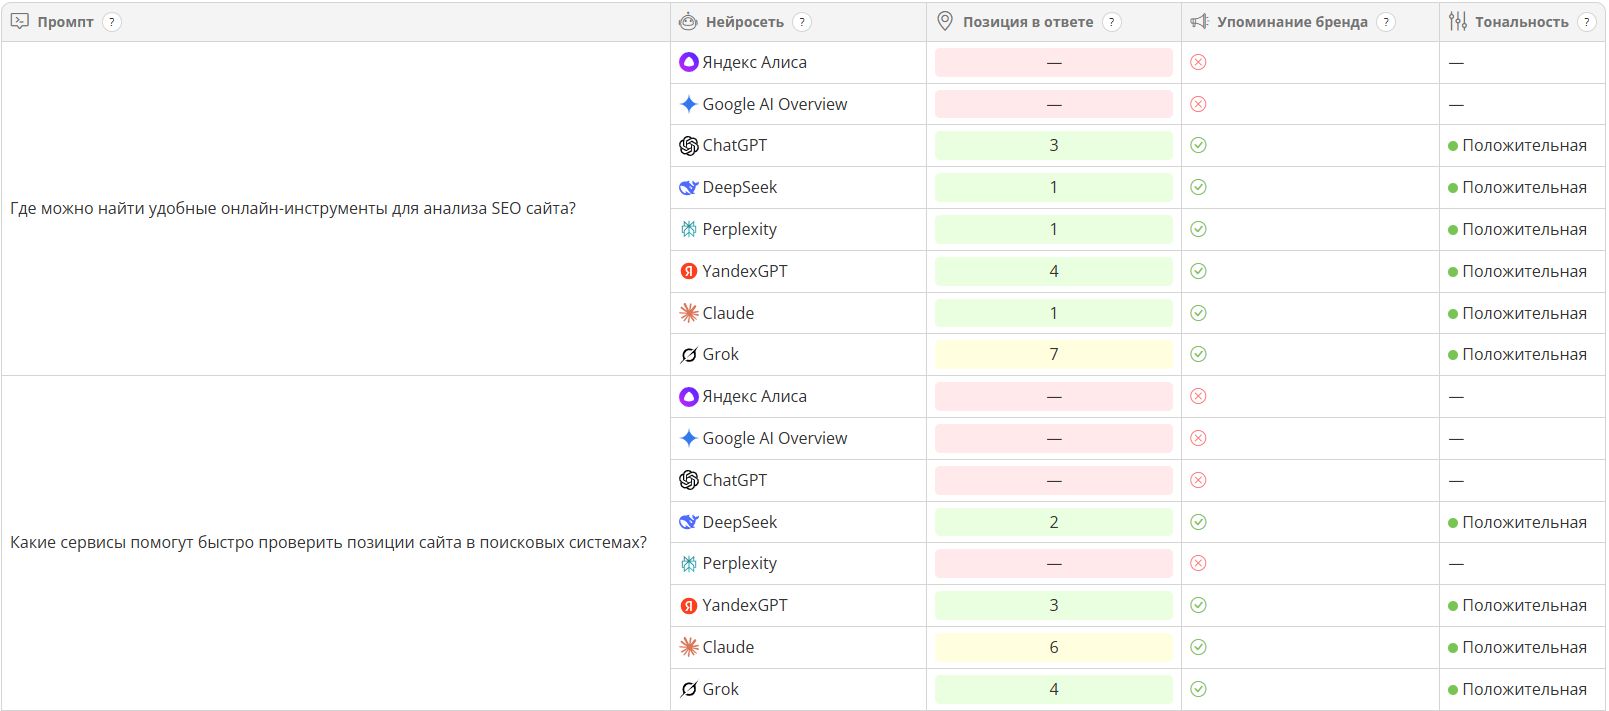Click the red cross in Perplexity's brand mention cell
The width and height of the screenshot is (1609, 711).
coord(1198,564)
